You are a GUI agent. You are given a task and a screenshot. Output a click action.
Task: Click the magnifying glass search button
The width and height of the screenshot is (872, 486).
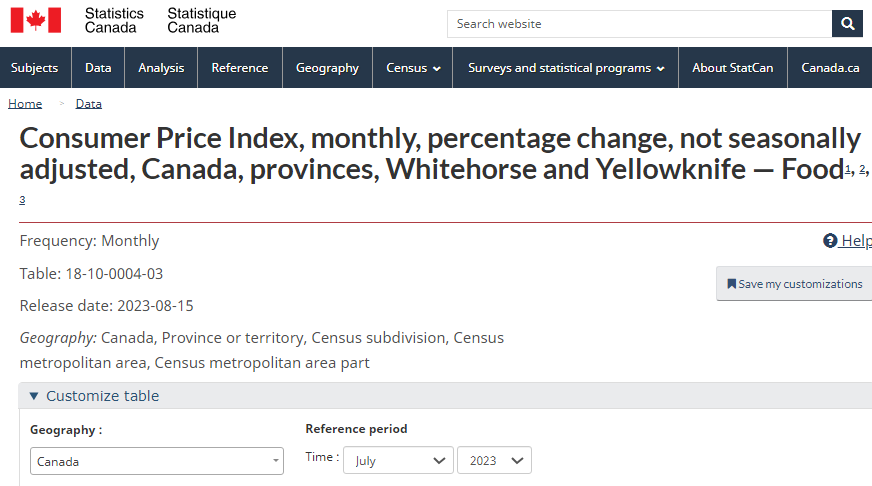[847, 24]
